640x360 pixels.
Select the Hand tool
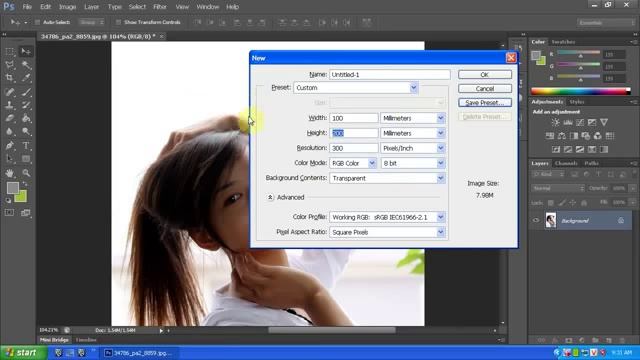pyautogui.click(x=9, y=173)
